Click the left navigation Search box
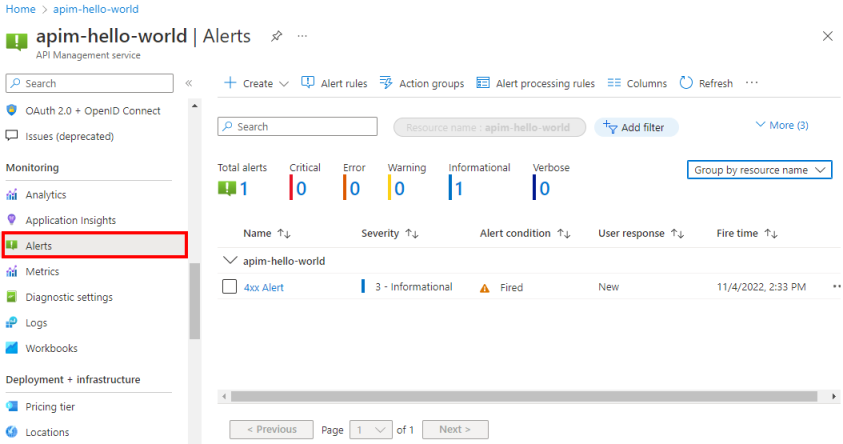 click(x=90, y=83)
